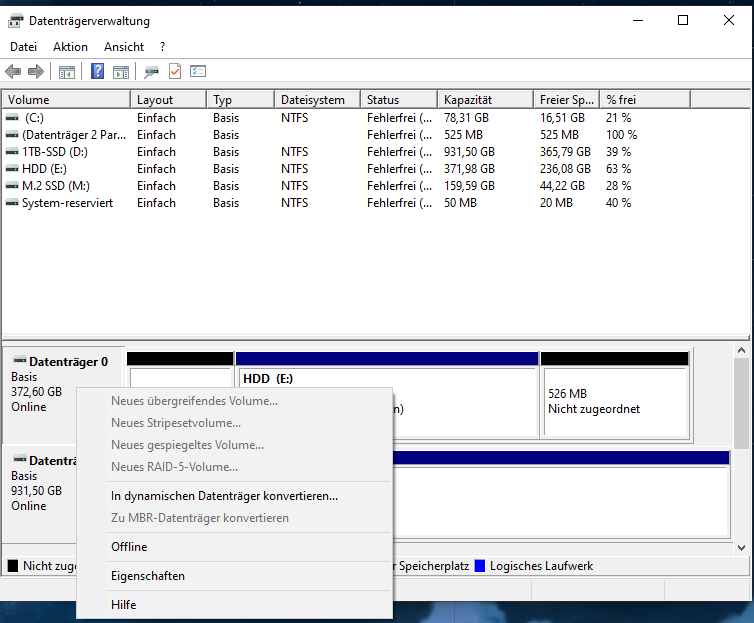754x623 pixels.
Task: Click the Back arrow toolbar icon
Action: [x=13, y=72]
